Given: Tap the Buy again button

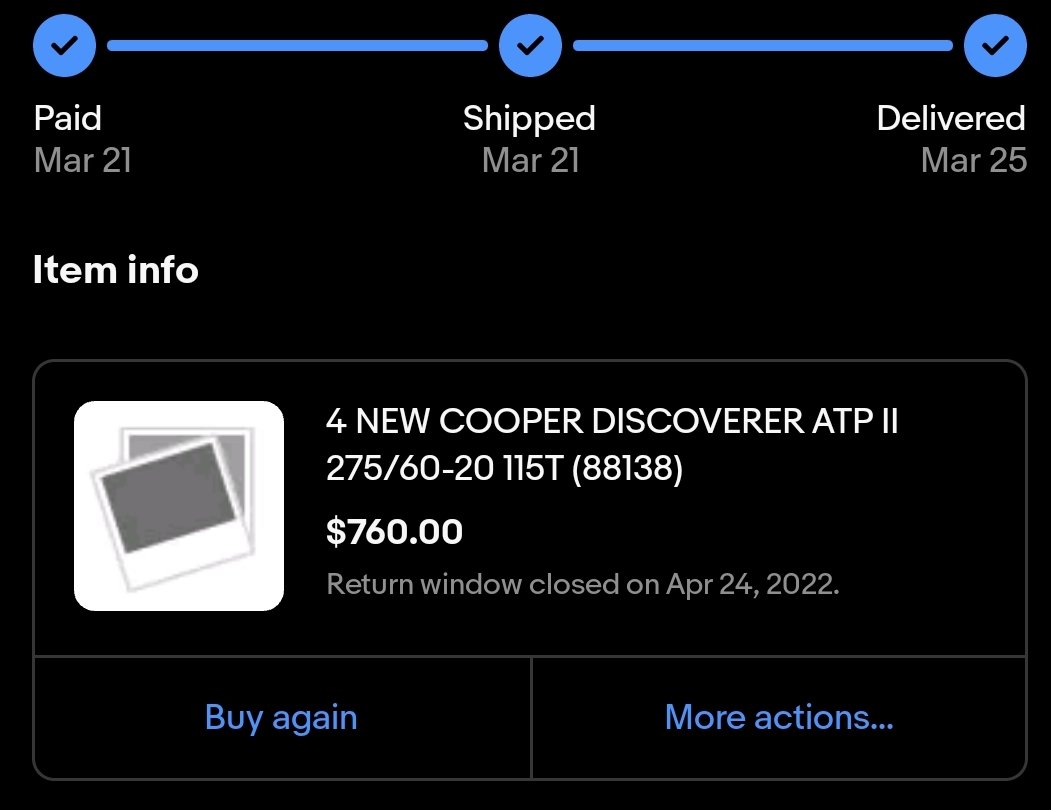Looking at the screenshot, I should [282, 717].
